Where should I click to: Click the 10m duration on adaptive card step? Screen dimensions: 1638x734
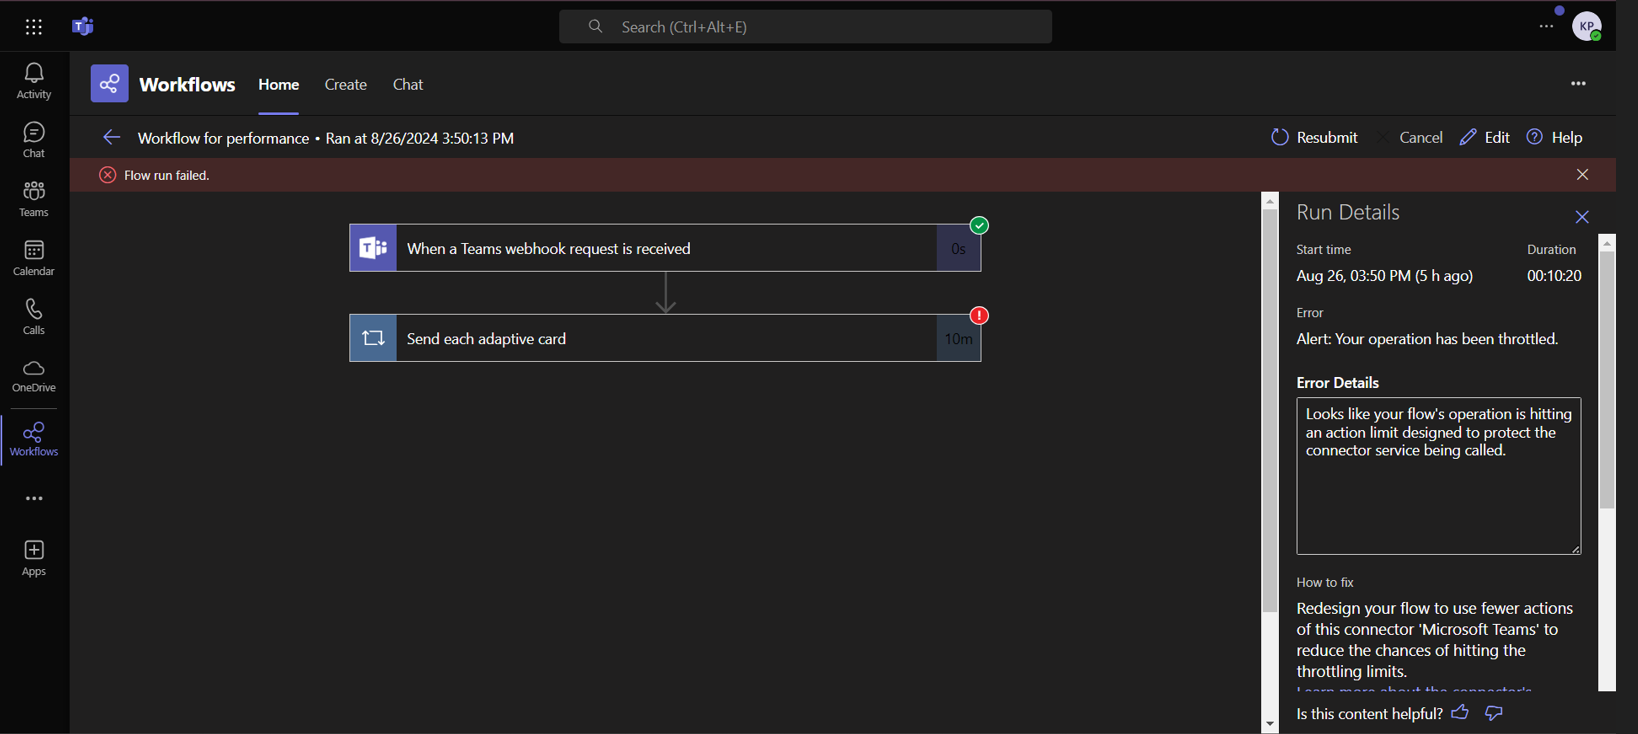pos(958,339)
